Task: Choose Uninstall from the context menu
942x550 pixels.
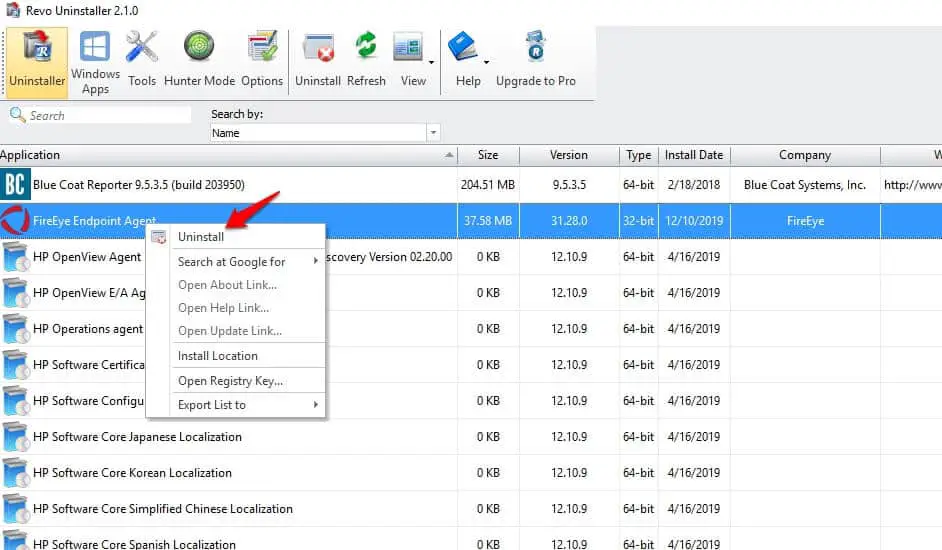Action: 201,237
